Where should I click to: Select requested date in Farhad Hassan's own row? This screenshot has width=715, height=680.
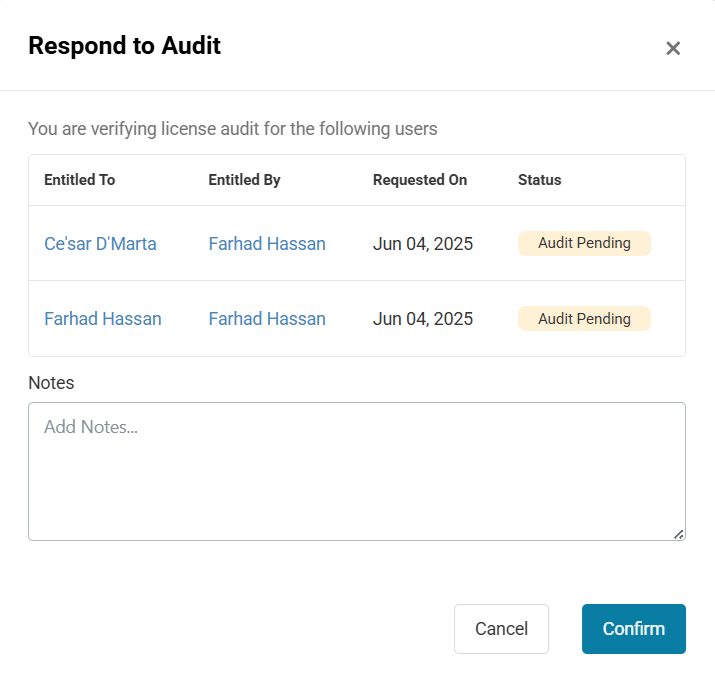[x=423, y=318]
